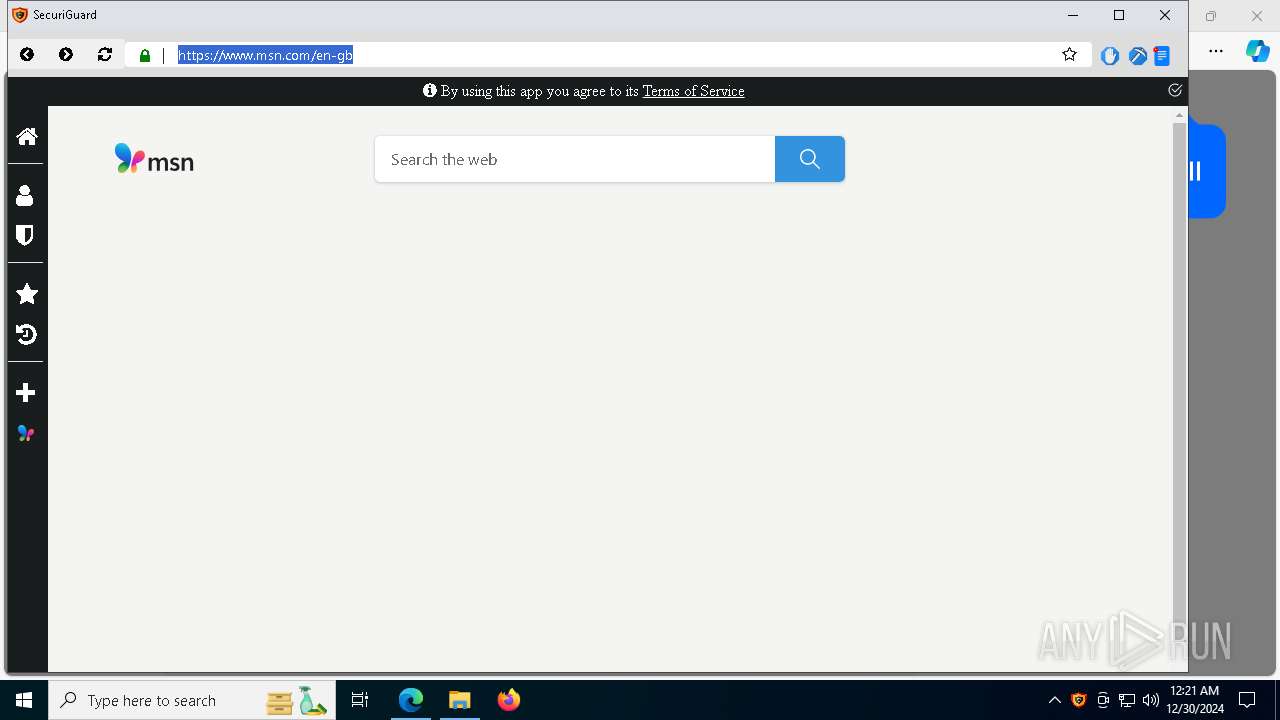Viewport: 1280px width, 720px height.
Task: Show hidden system tray icons
Action: click(1055, 700)
